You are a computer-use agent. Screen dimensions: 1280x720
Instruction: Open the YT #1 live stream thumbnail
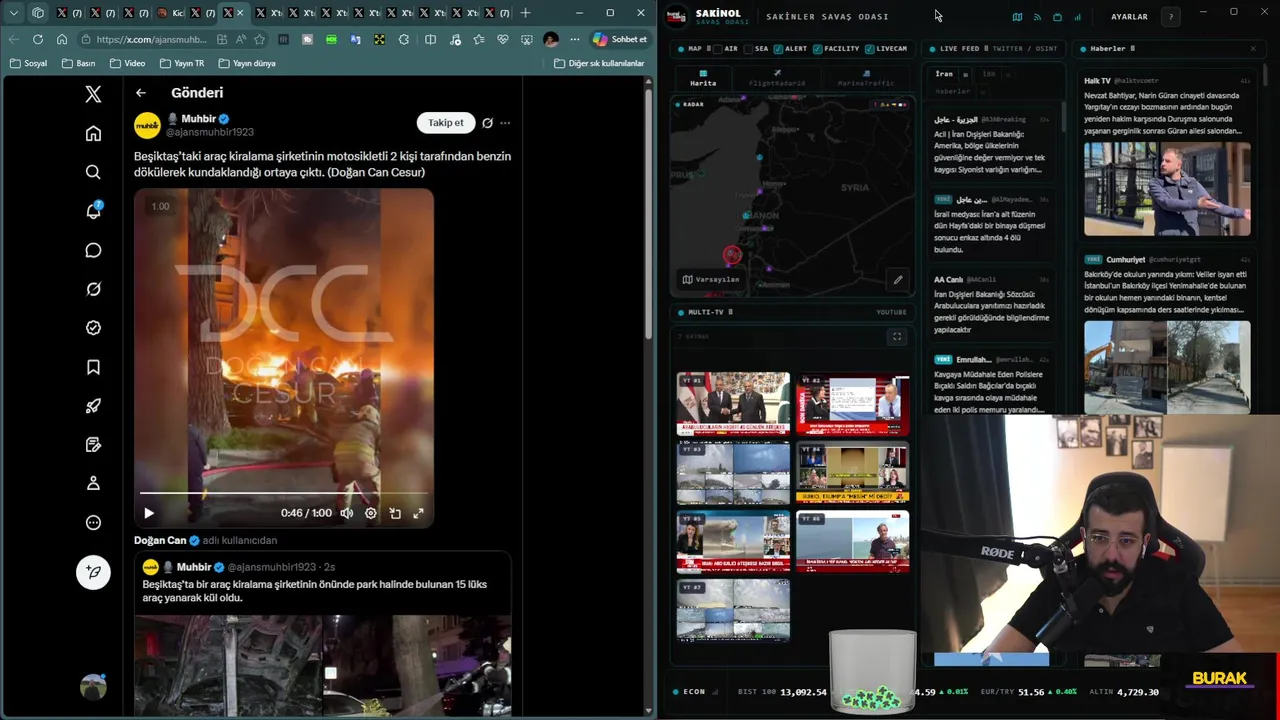733,404
